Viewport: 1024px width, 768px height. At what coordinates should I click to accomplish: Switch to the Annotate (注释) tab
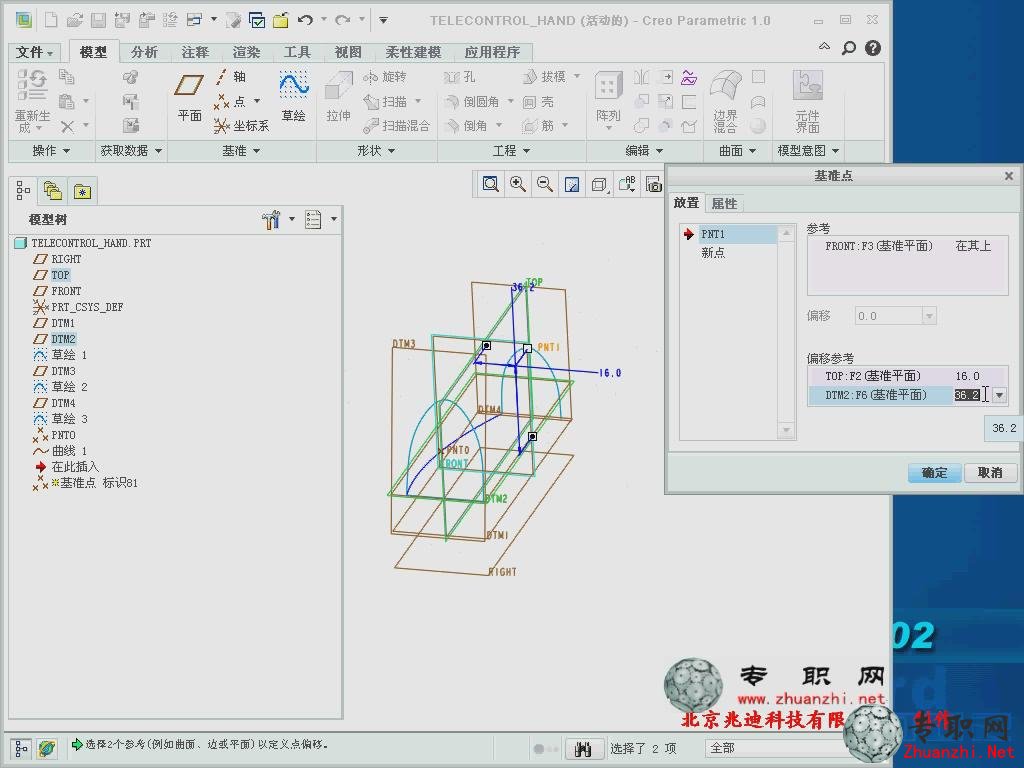point(195,52)
